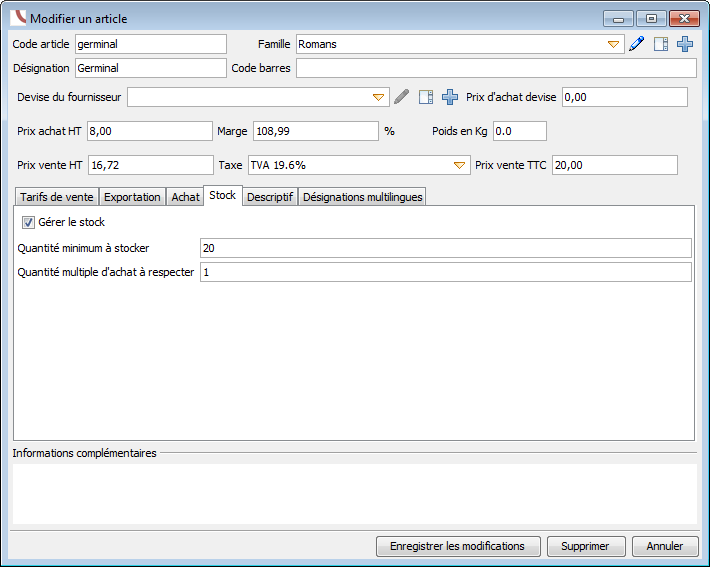Click the blue pencil icon beside Famille
Image resolution: width=710 pixels, height=567 pixels.
[x=636, y=44]
